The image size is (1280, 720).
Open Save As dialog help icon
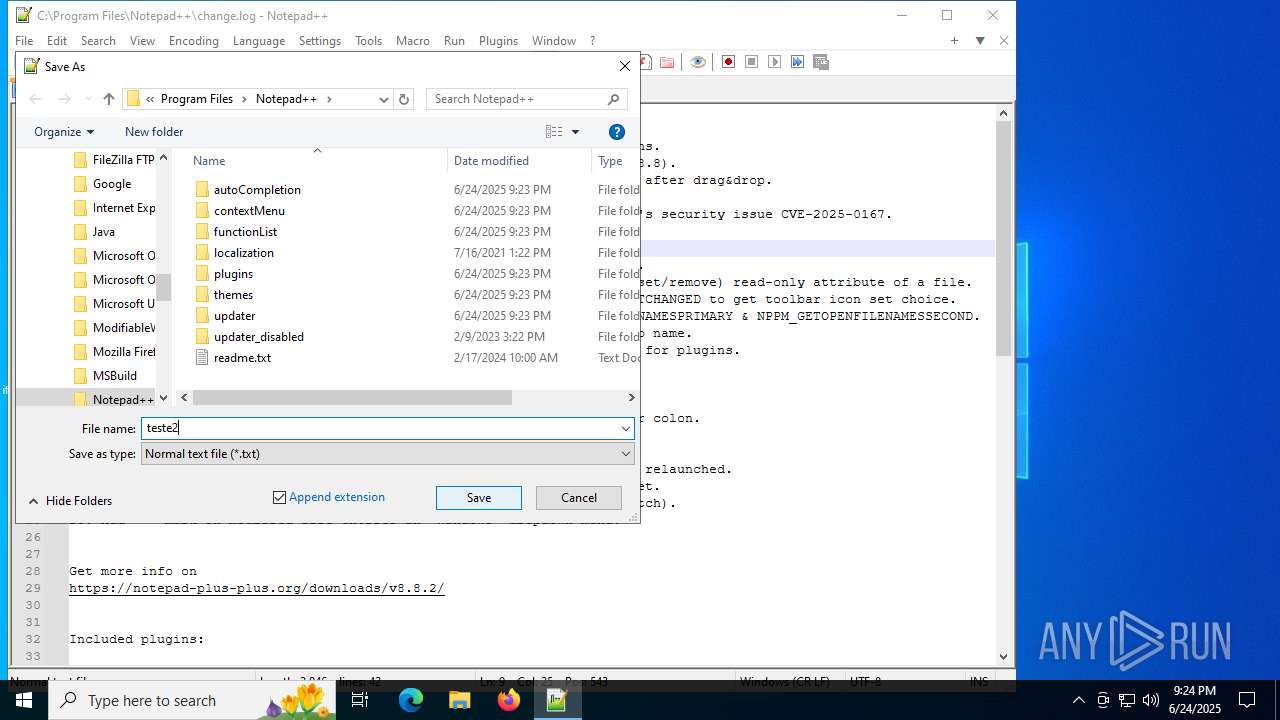coord(617,132)
